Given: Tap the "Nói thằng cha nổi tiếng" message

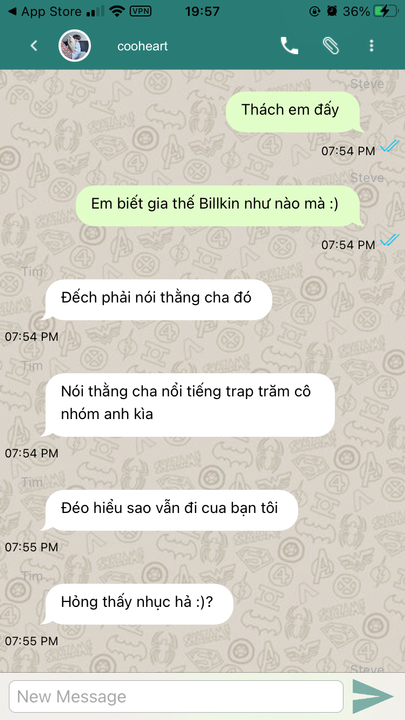Looking at the screenshot, I should click(188, 405).
